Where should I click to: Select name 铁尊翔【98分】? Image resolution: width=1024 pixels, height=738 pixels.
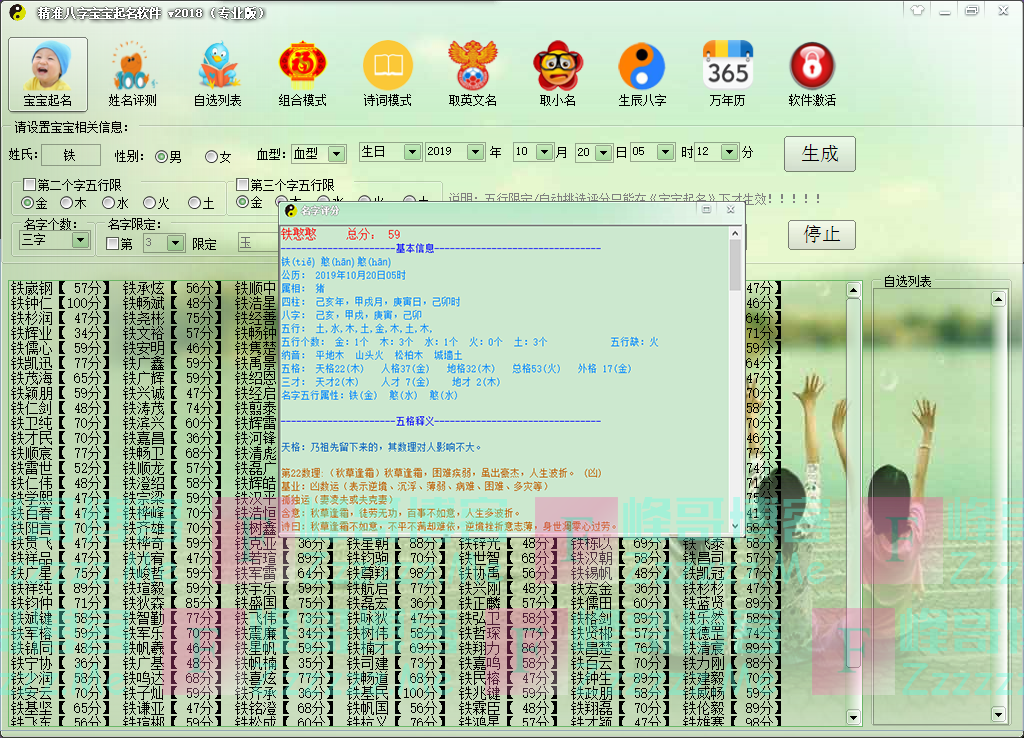click(396, 573)
